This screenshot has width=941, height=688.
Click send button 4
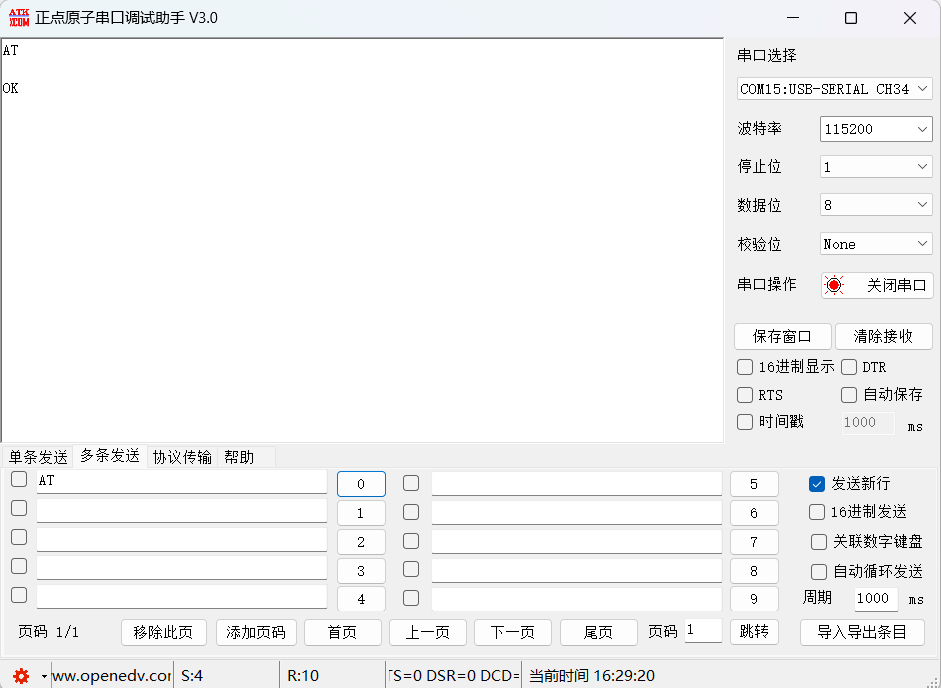[361, 599]
